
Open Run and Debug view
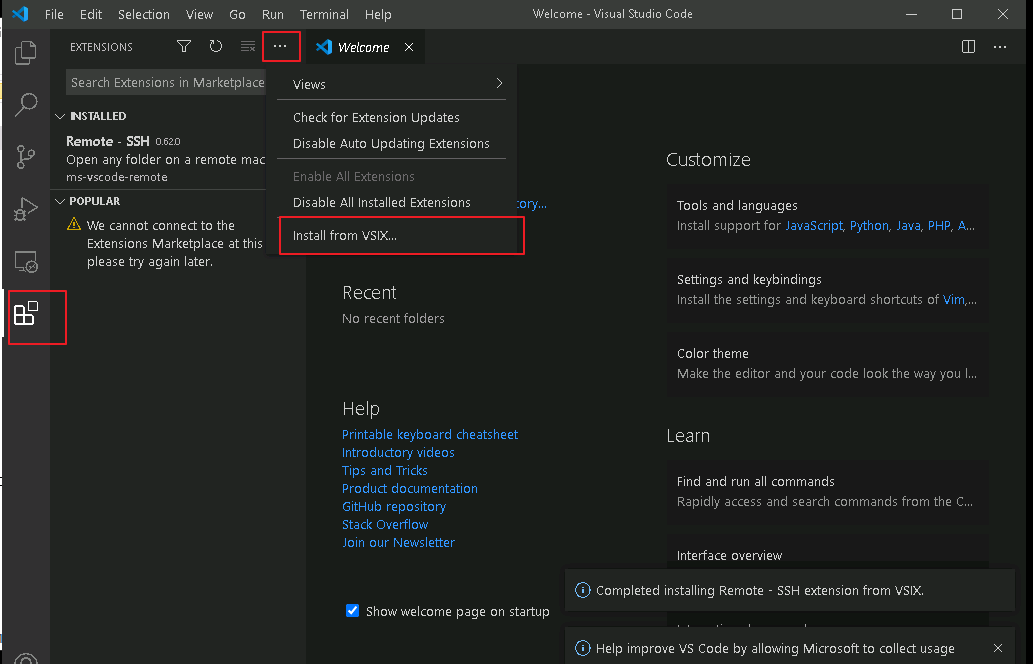[26, 209]
